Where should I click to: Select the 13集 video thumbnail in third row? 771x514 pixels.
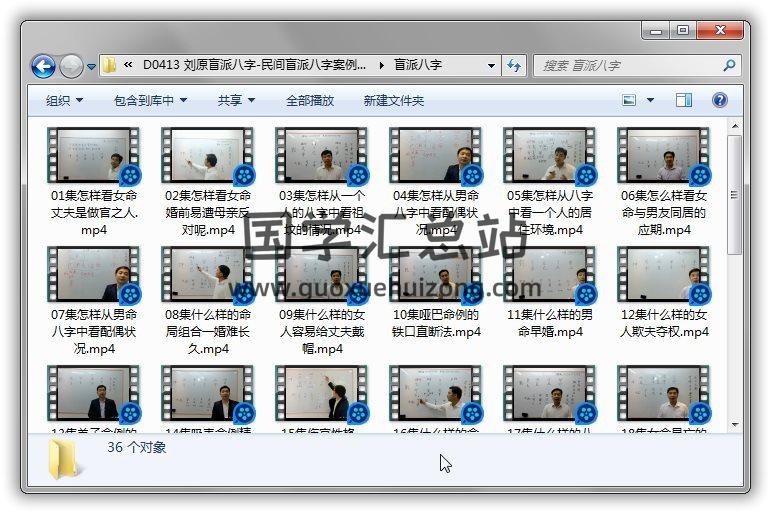click(93, 393)
